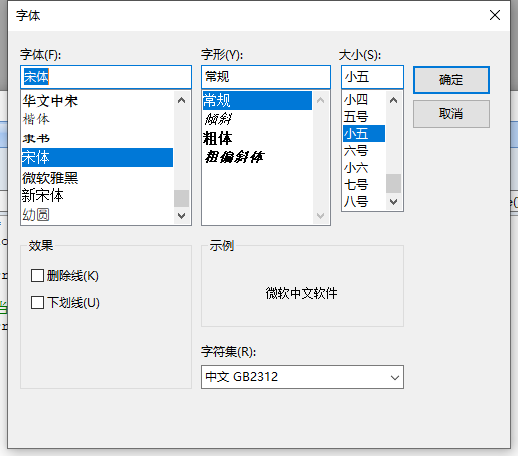The image size is (518, 456).
Task: Close the 字体 dialog with the X
Action: 495,15
